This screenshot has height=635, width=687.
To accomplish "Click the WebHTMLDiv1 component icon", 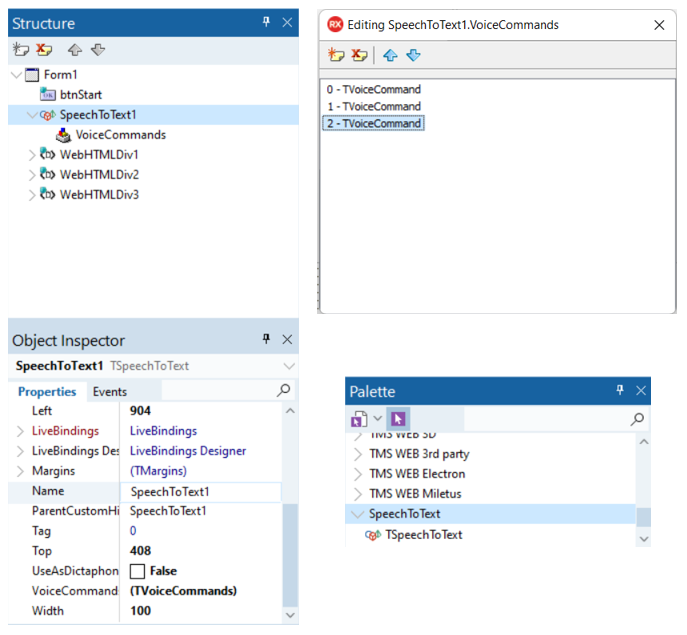I will tap(48, 154).
